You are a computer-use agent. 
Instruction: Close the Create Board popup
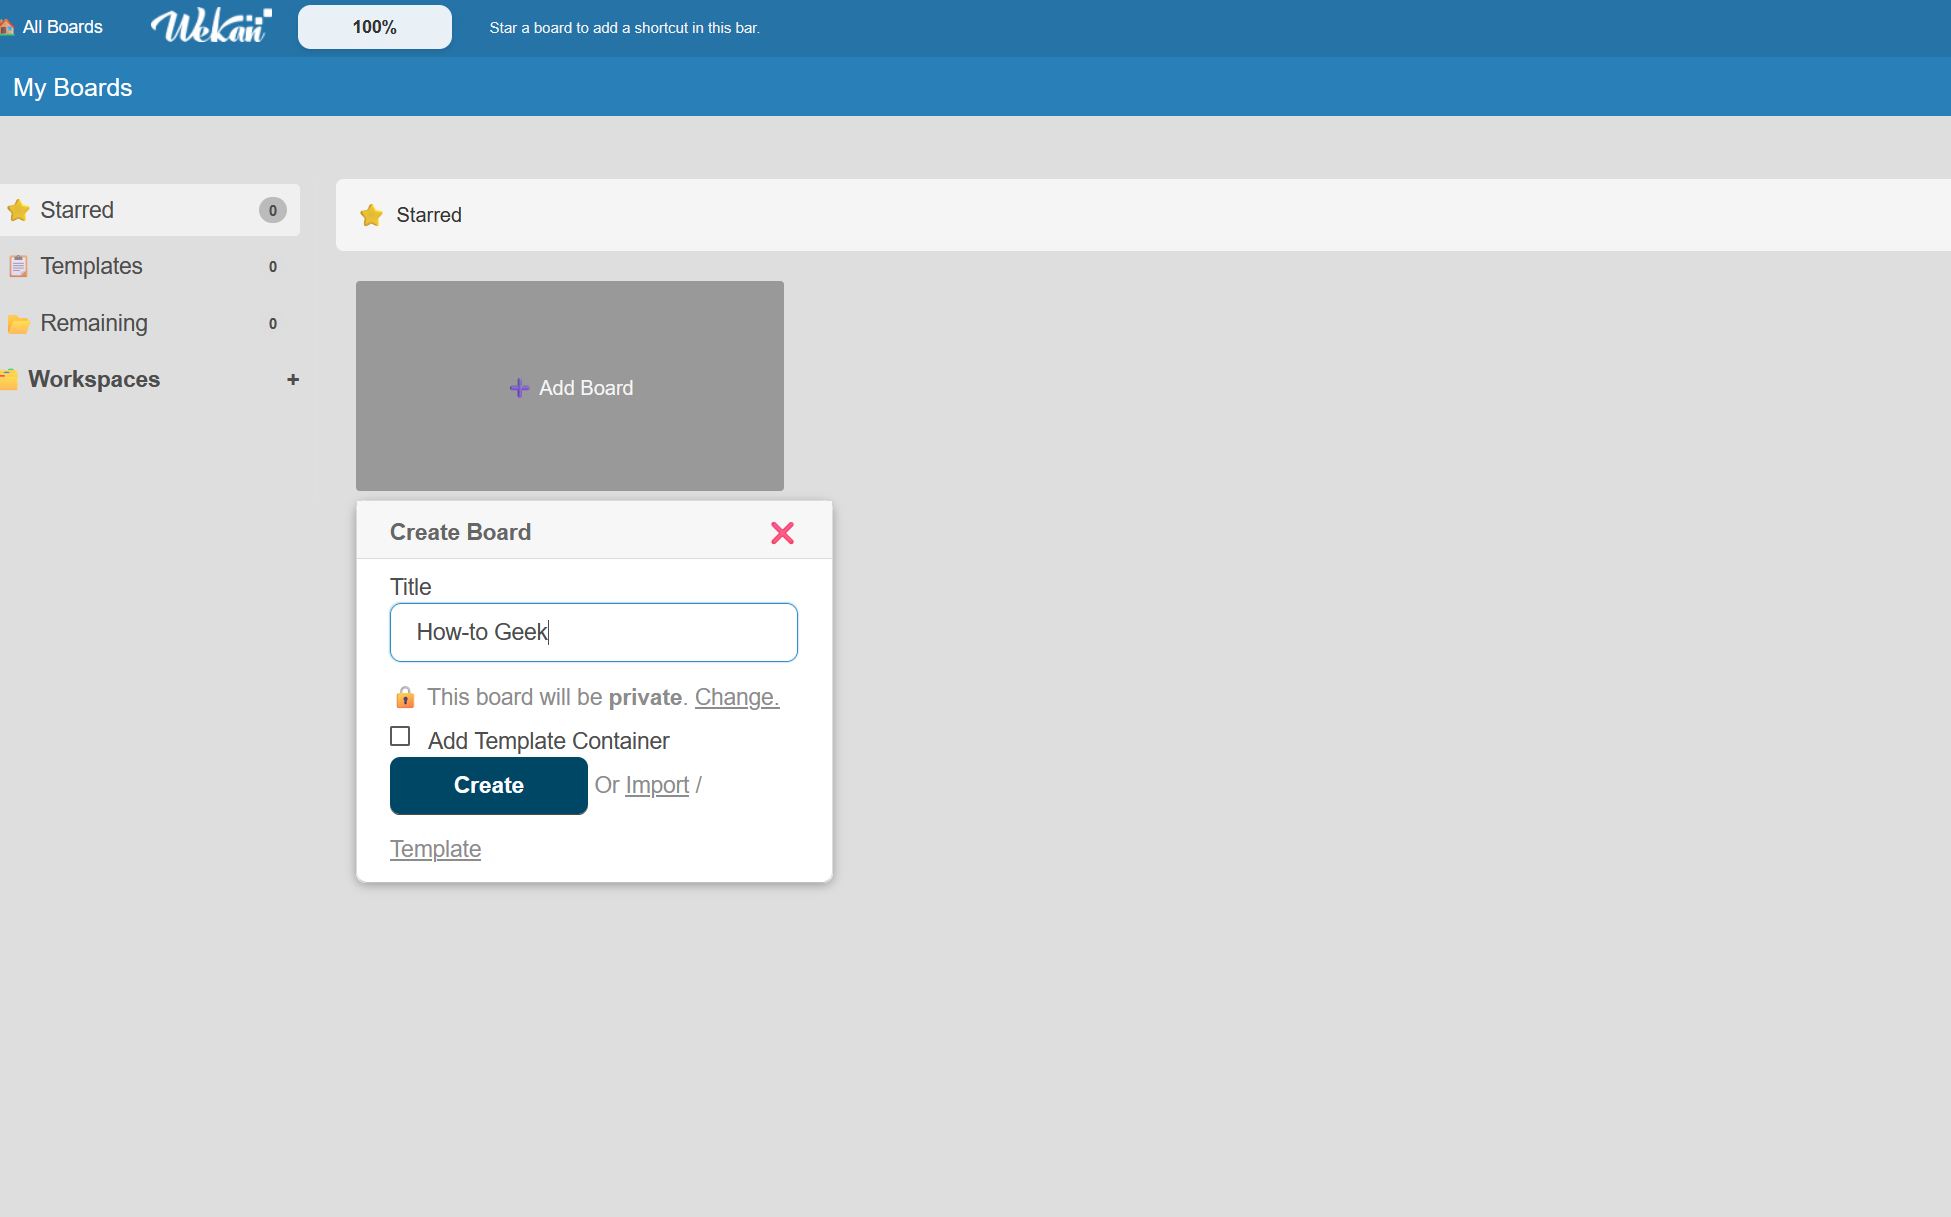tap(782, 533)
